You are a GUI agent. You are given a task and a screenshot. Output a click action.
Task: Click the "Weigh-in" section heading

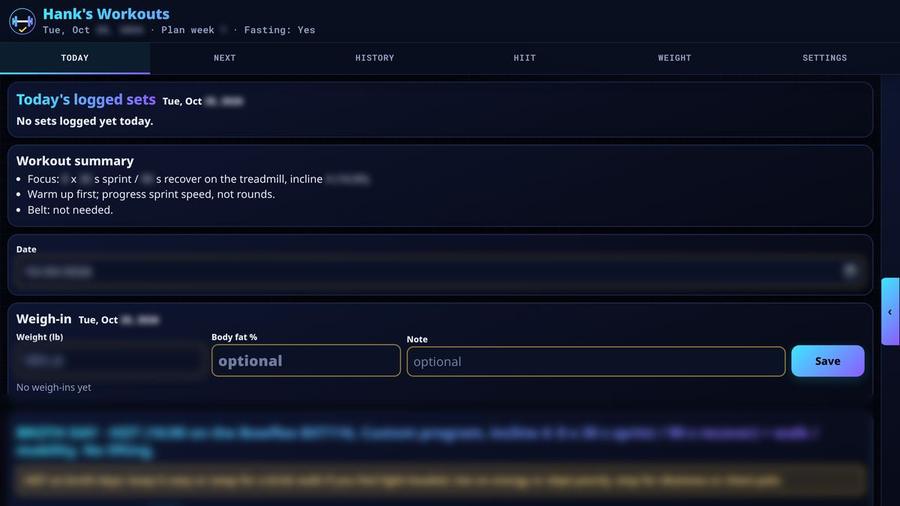(44, 319)
